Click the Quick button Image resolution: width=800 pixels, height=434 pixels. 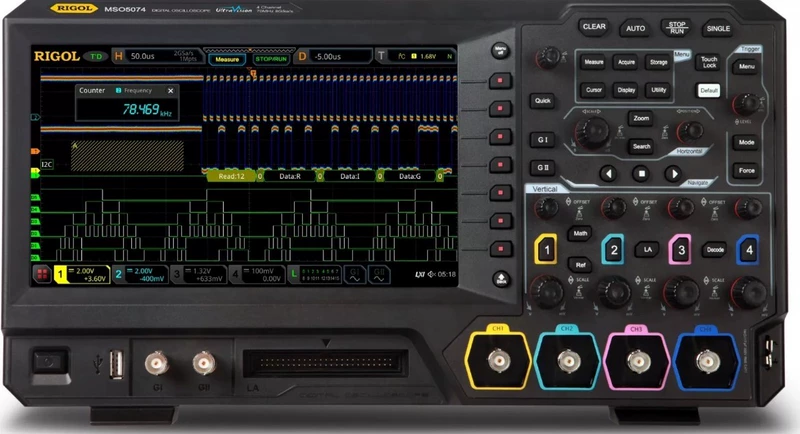[x=542, y=100]
